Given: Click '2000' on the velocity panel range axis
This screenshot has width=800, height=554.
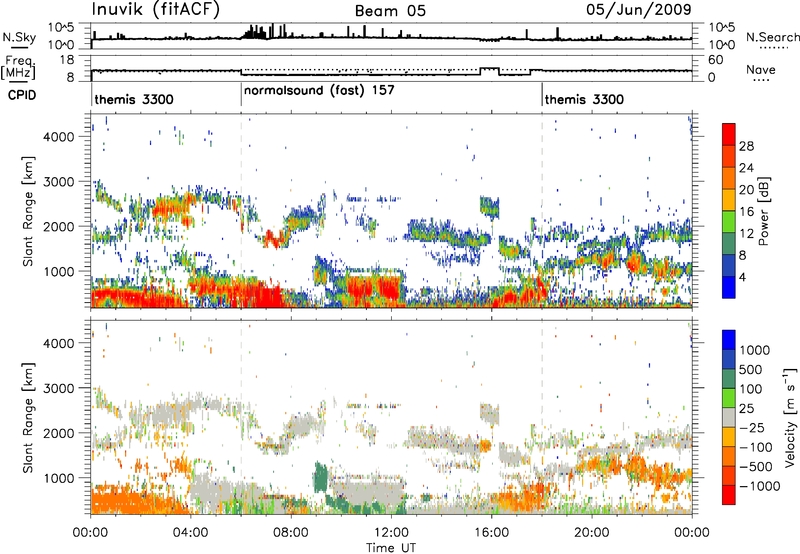Looking at the screenshot, I should 59,433.
